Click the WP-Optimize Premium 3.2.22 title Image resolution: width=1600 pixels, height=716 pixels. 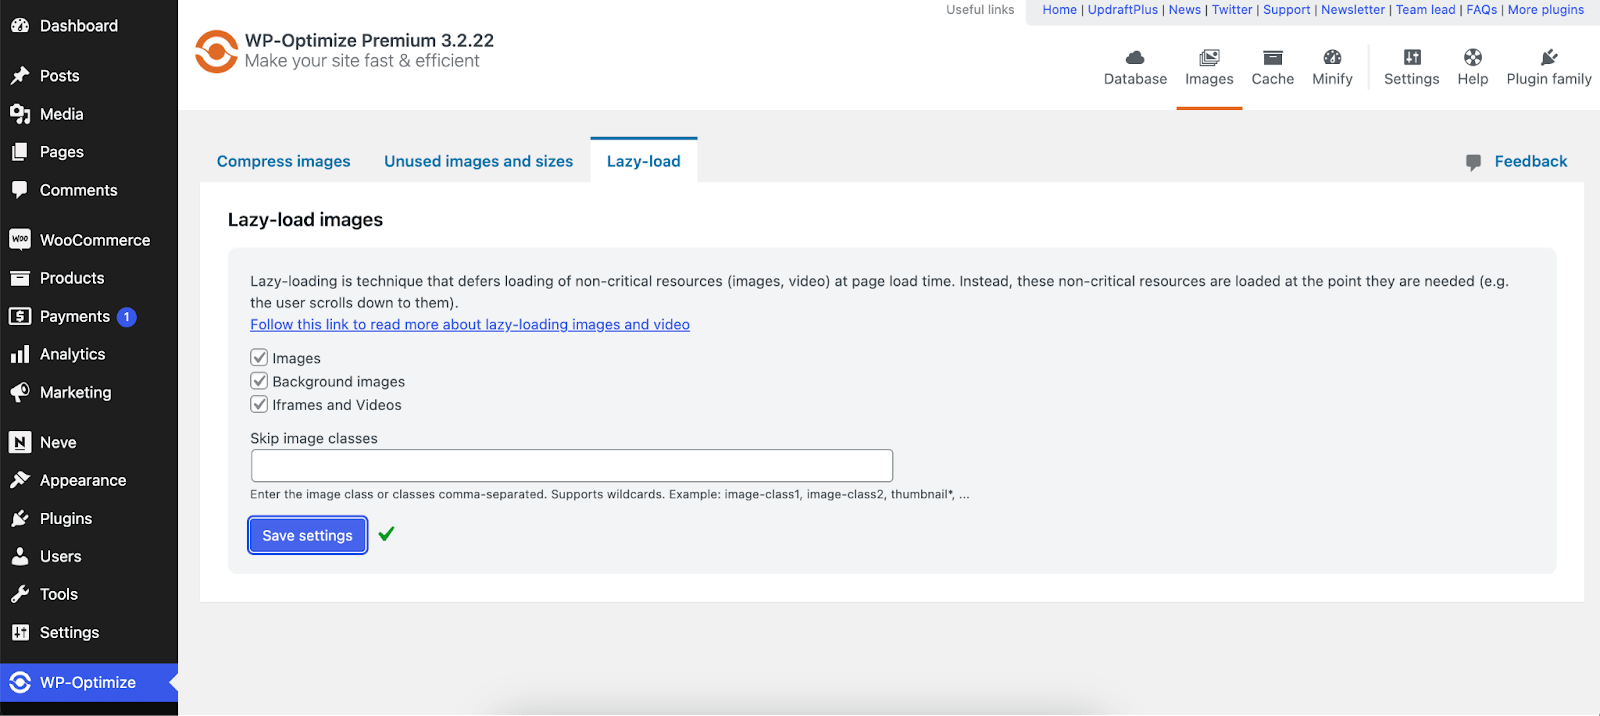point(369,40)
